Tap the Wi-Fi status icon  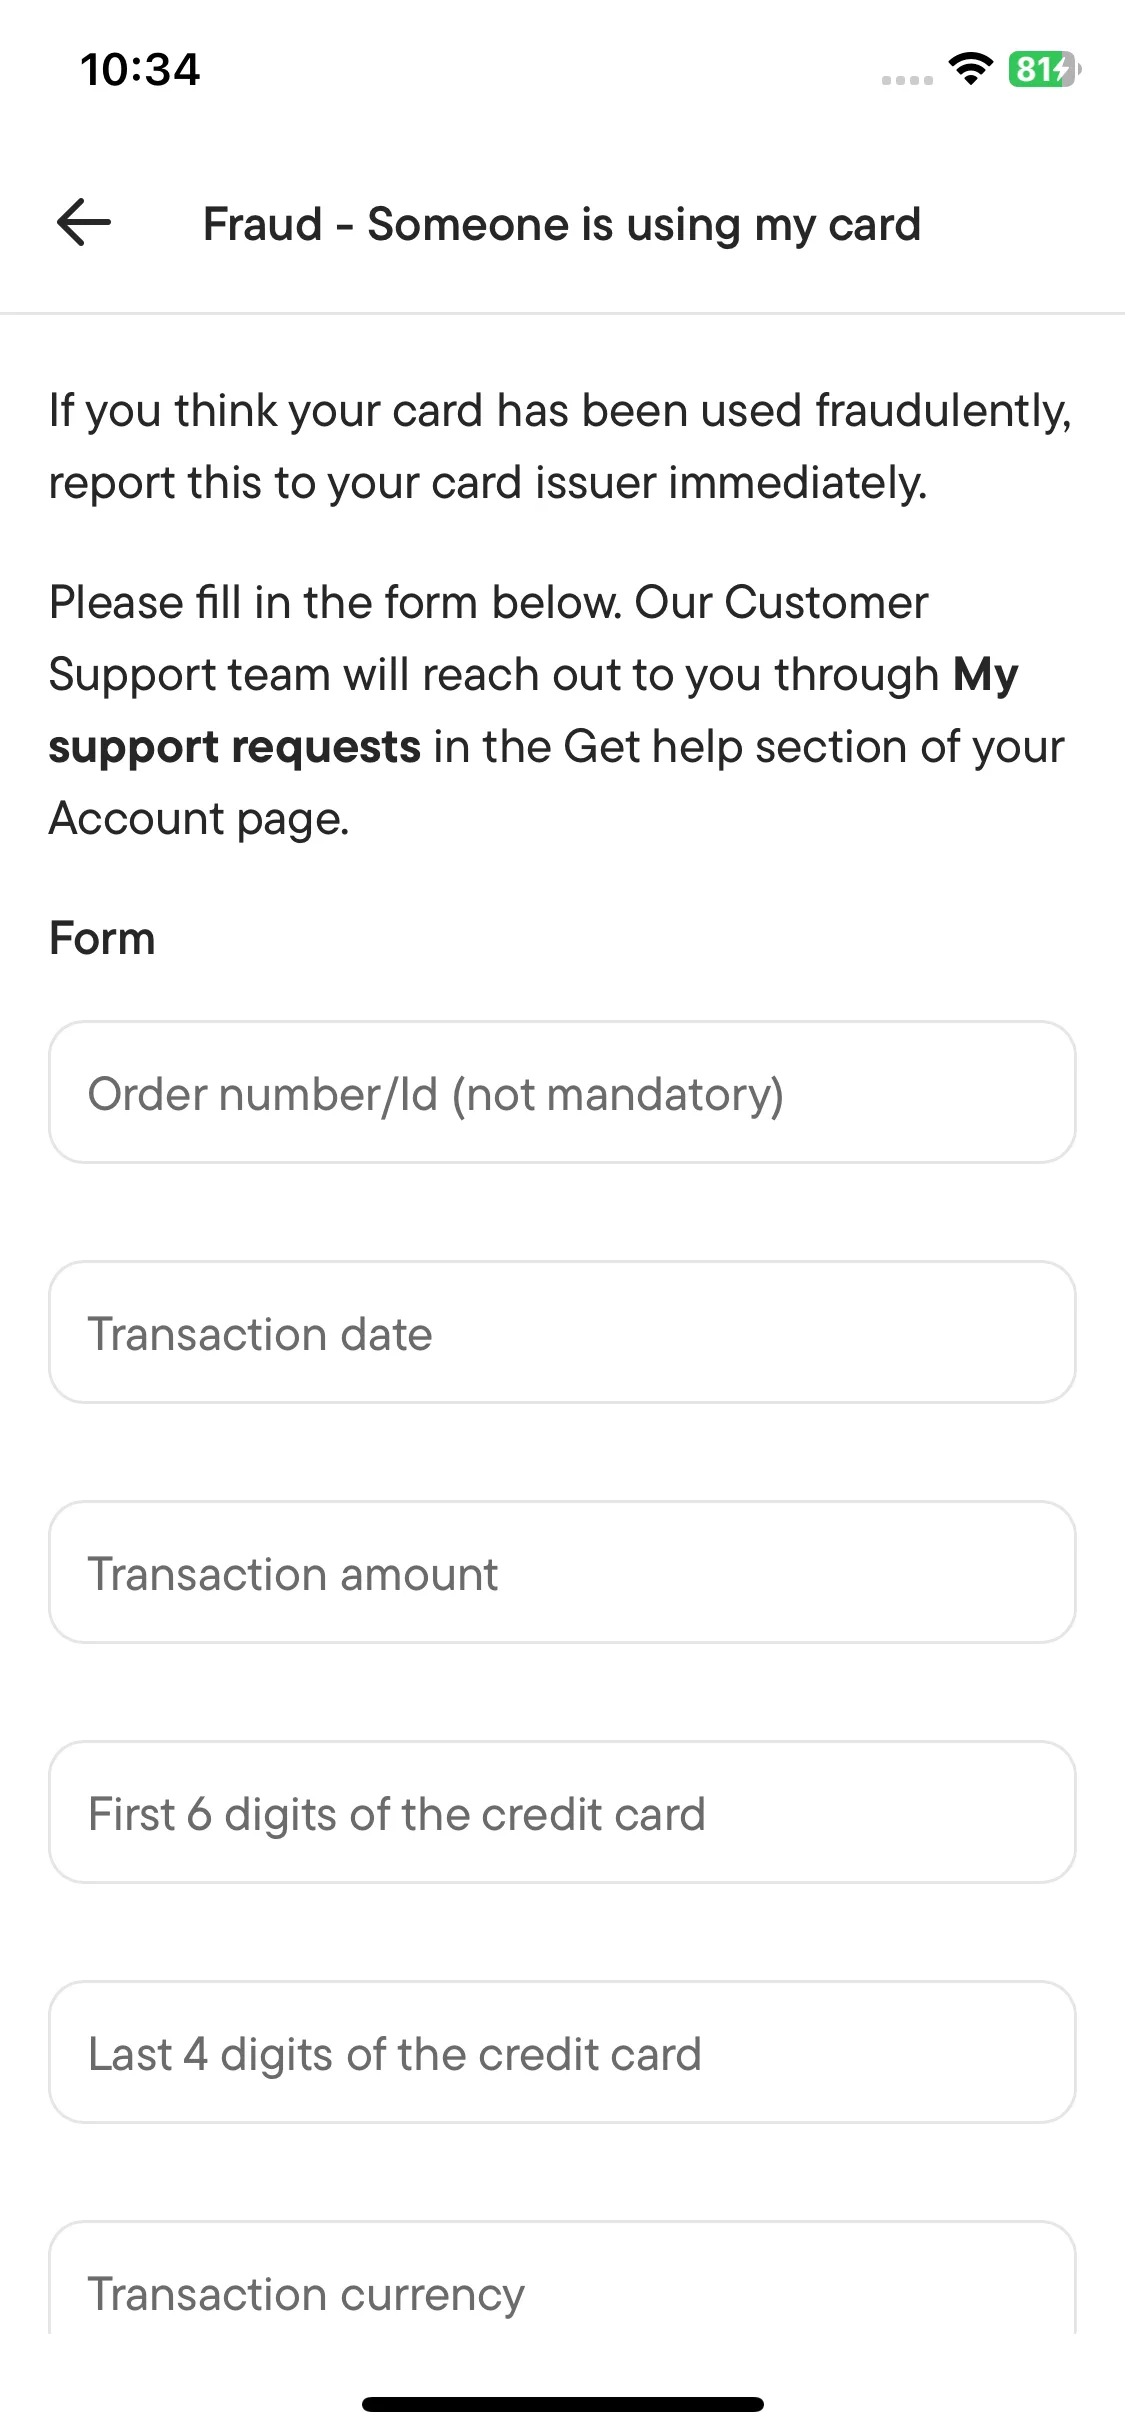(970, 69)
